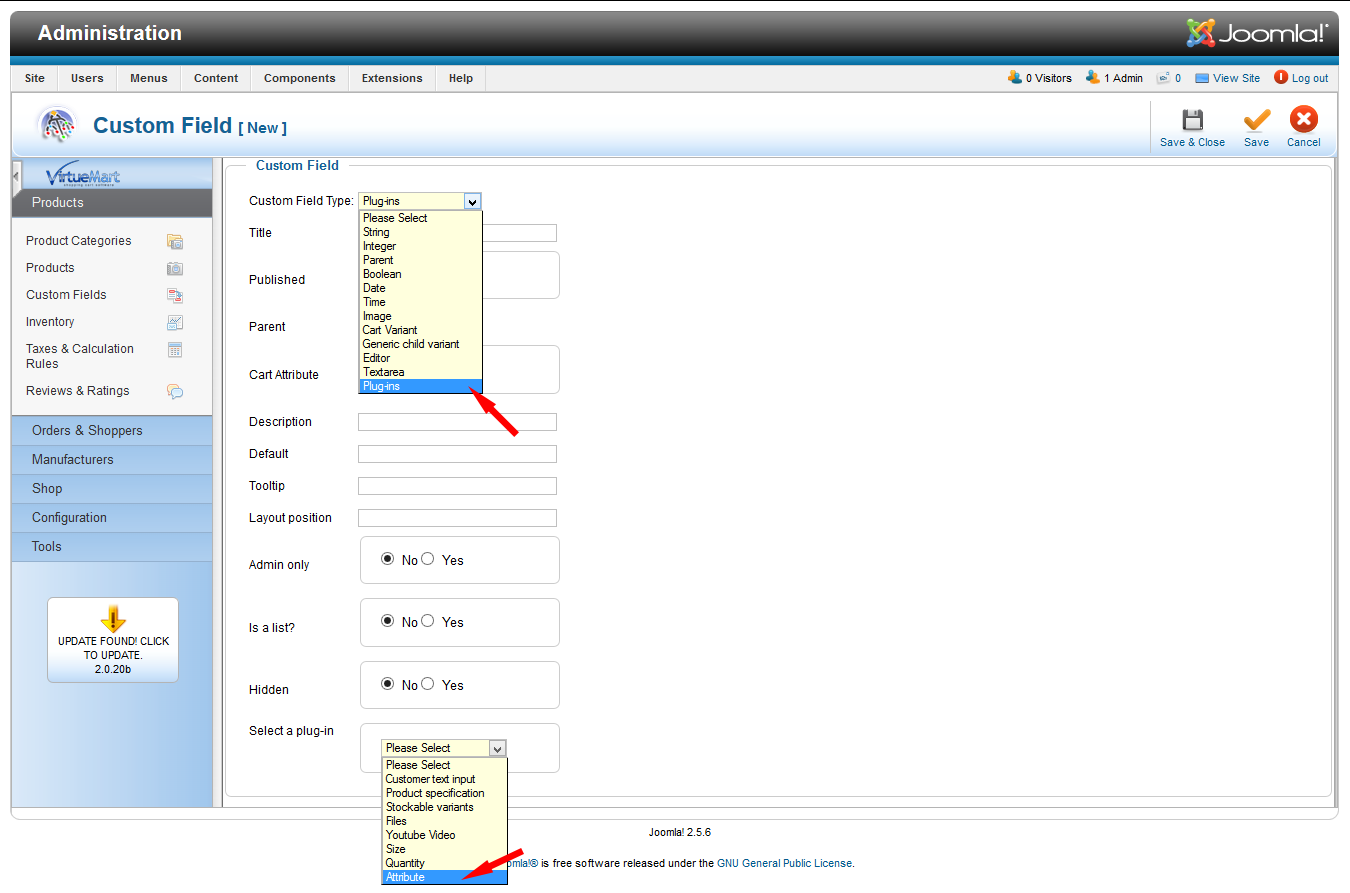Image resolution: width=1350 pixels, height=893 pixels.
Task: Click the Inventory icon in sidebar
Action: (175, 322)
